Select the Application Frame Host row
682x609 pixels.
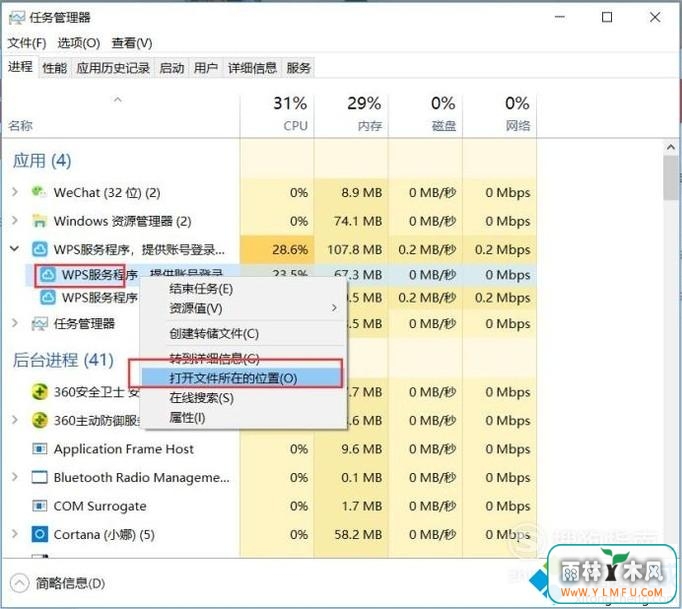270,449
